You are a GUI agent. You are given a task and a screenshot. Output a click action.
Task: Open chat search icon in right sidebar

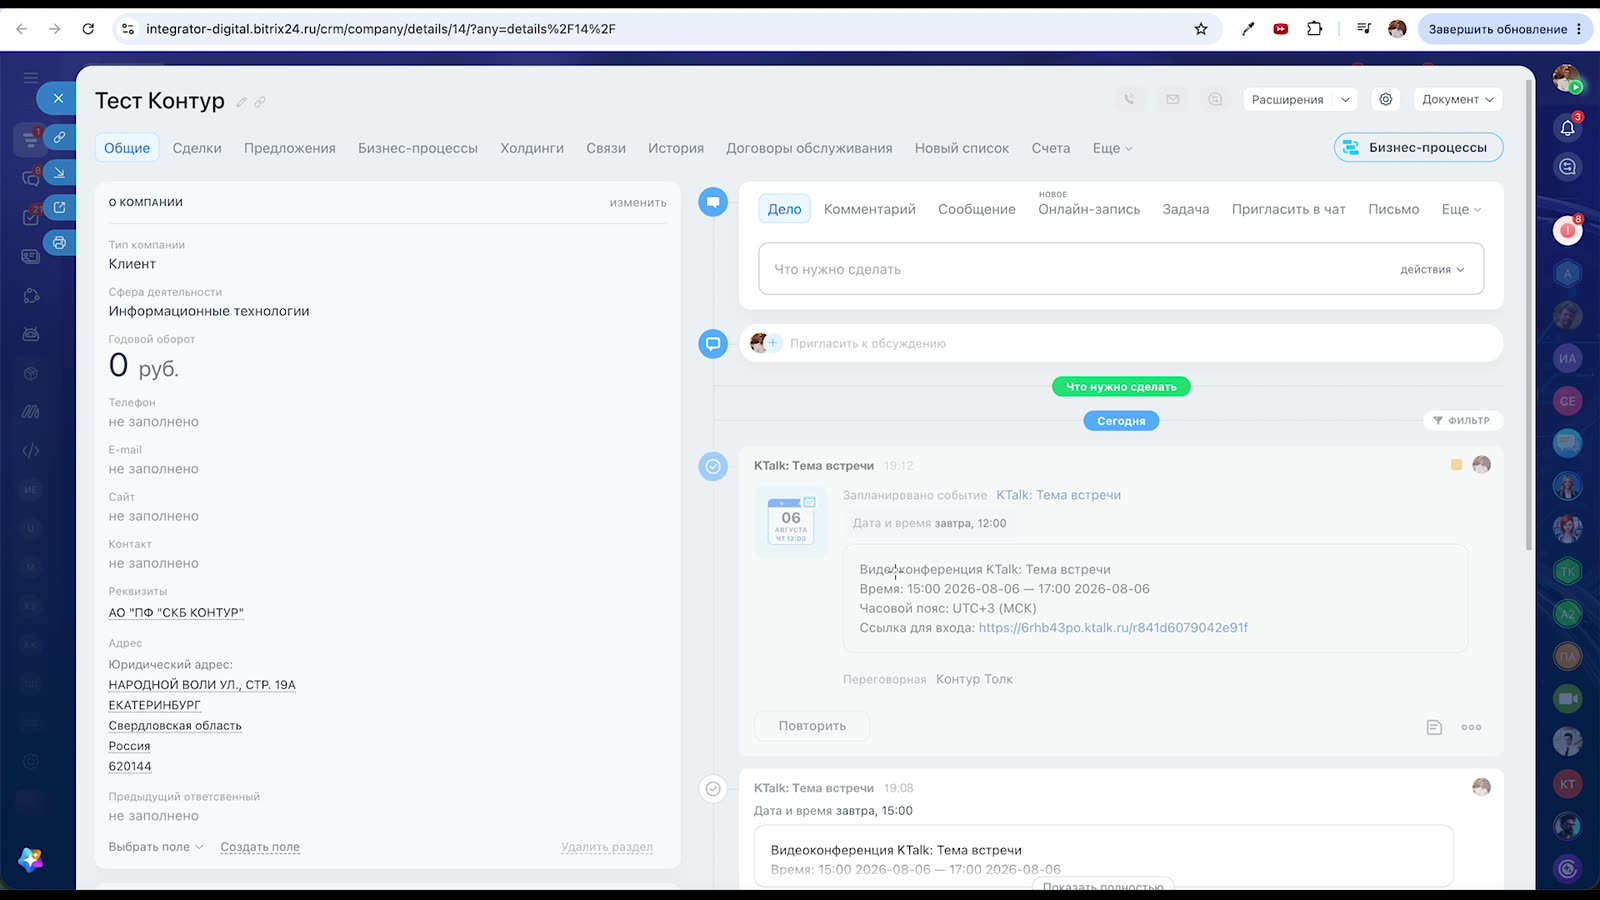click(x=1567, y=167)
